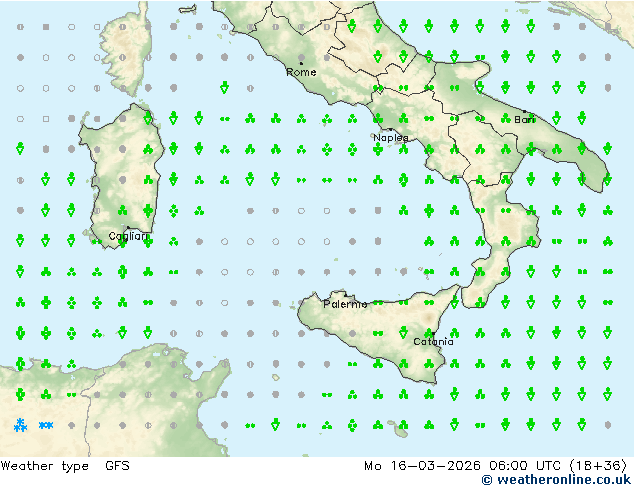The width and height of the screenshot is (634, 490).
Task: Click the '(18+36)' forecast run text
Action: (598, 466)
